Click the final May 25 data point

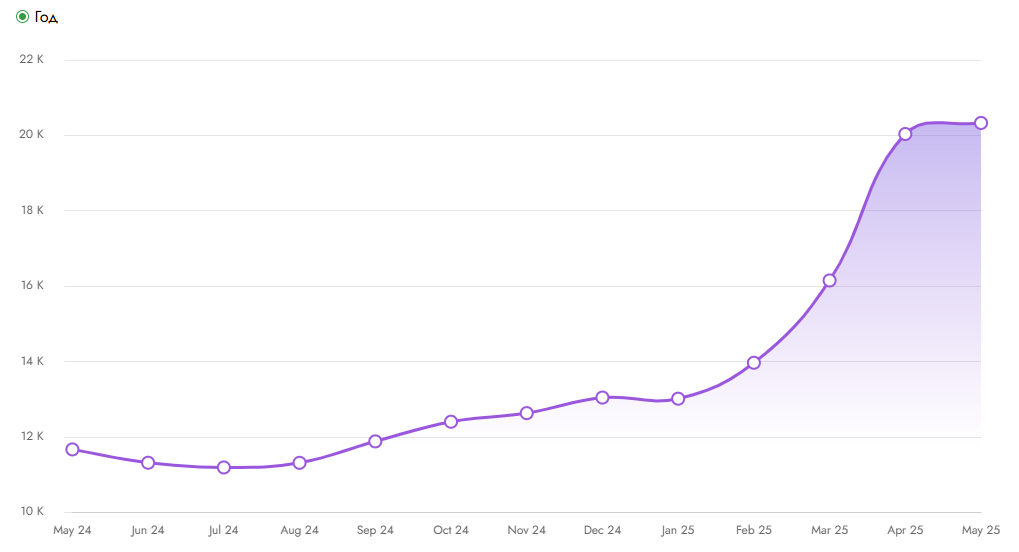click(x=981, y=123)
